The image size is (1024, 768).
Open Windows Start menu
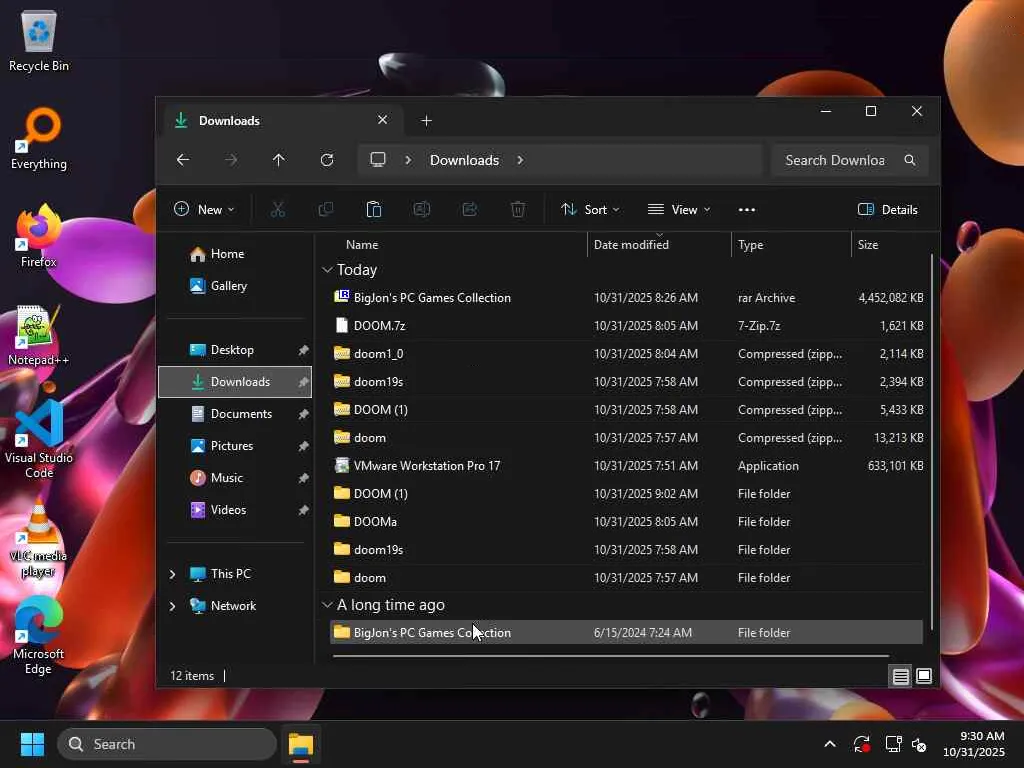[x=32, y=744]
